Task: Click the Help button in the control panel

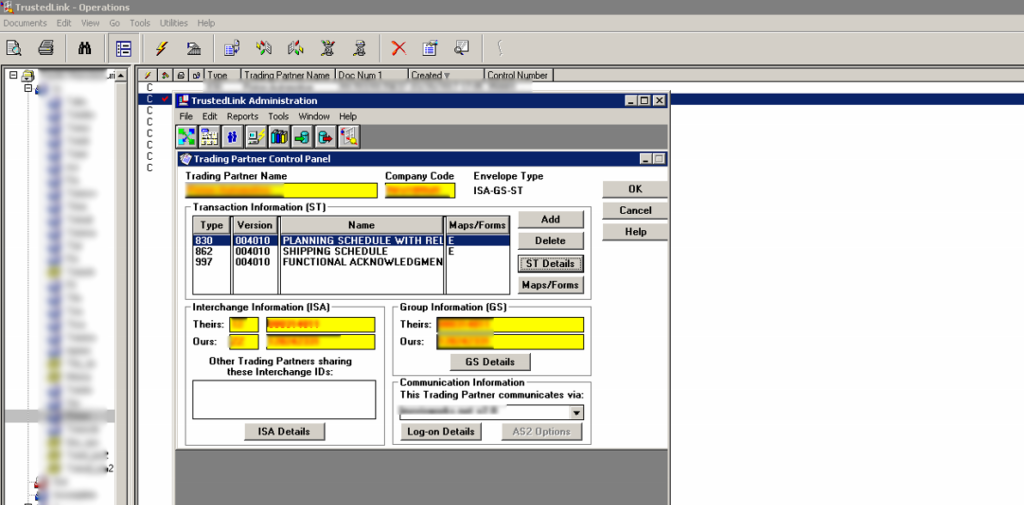Action: click(x=635, y=232)
